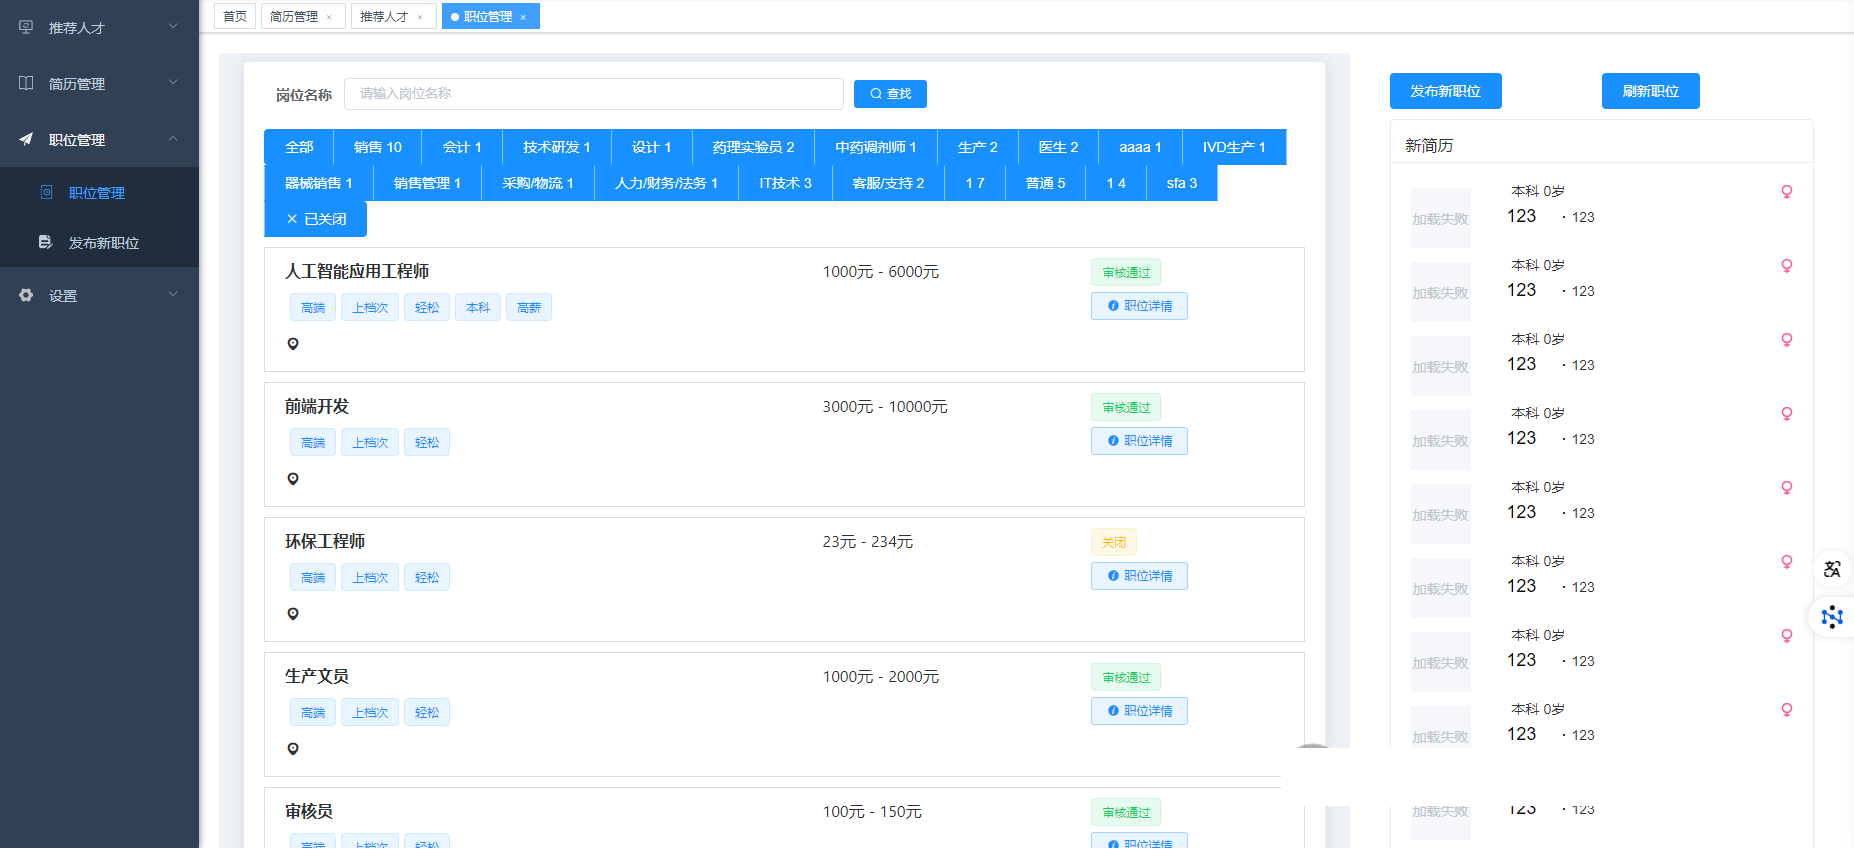Image resolution: width=1854 pixels, height=849 pixels.
Task: Focus the 岗位名称 search input field
Action: [x=593, y=94]
